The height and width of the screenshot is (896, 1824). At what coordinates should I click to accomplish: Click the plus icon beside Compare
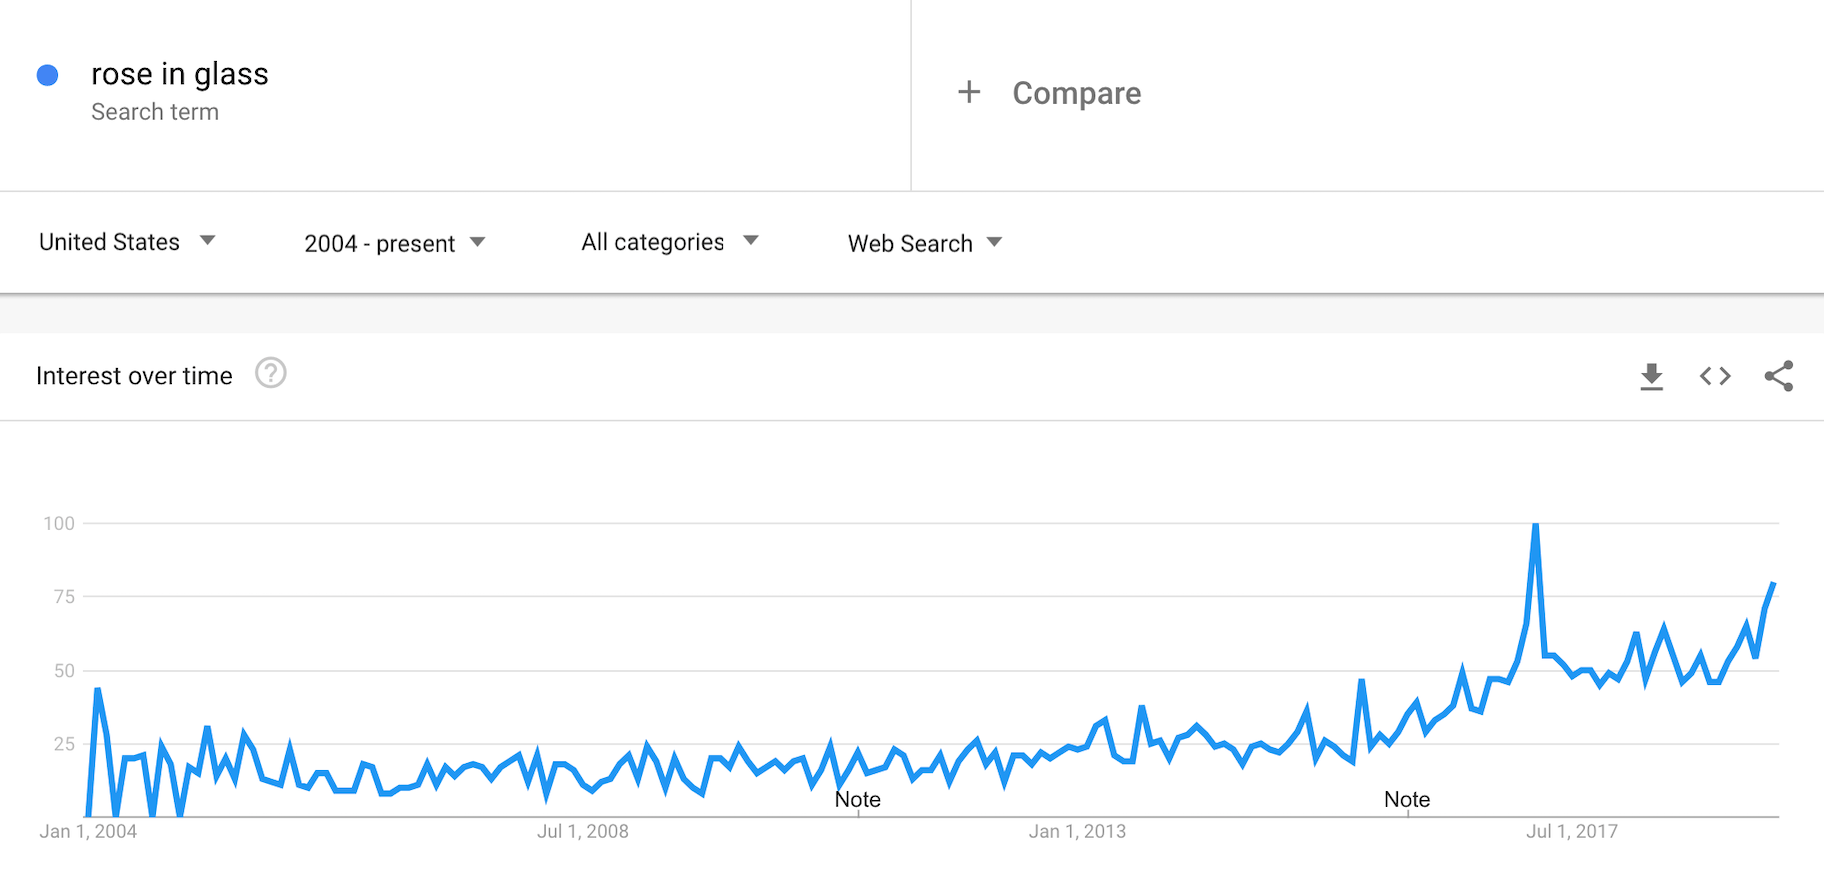tap(969, 92)
